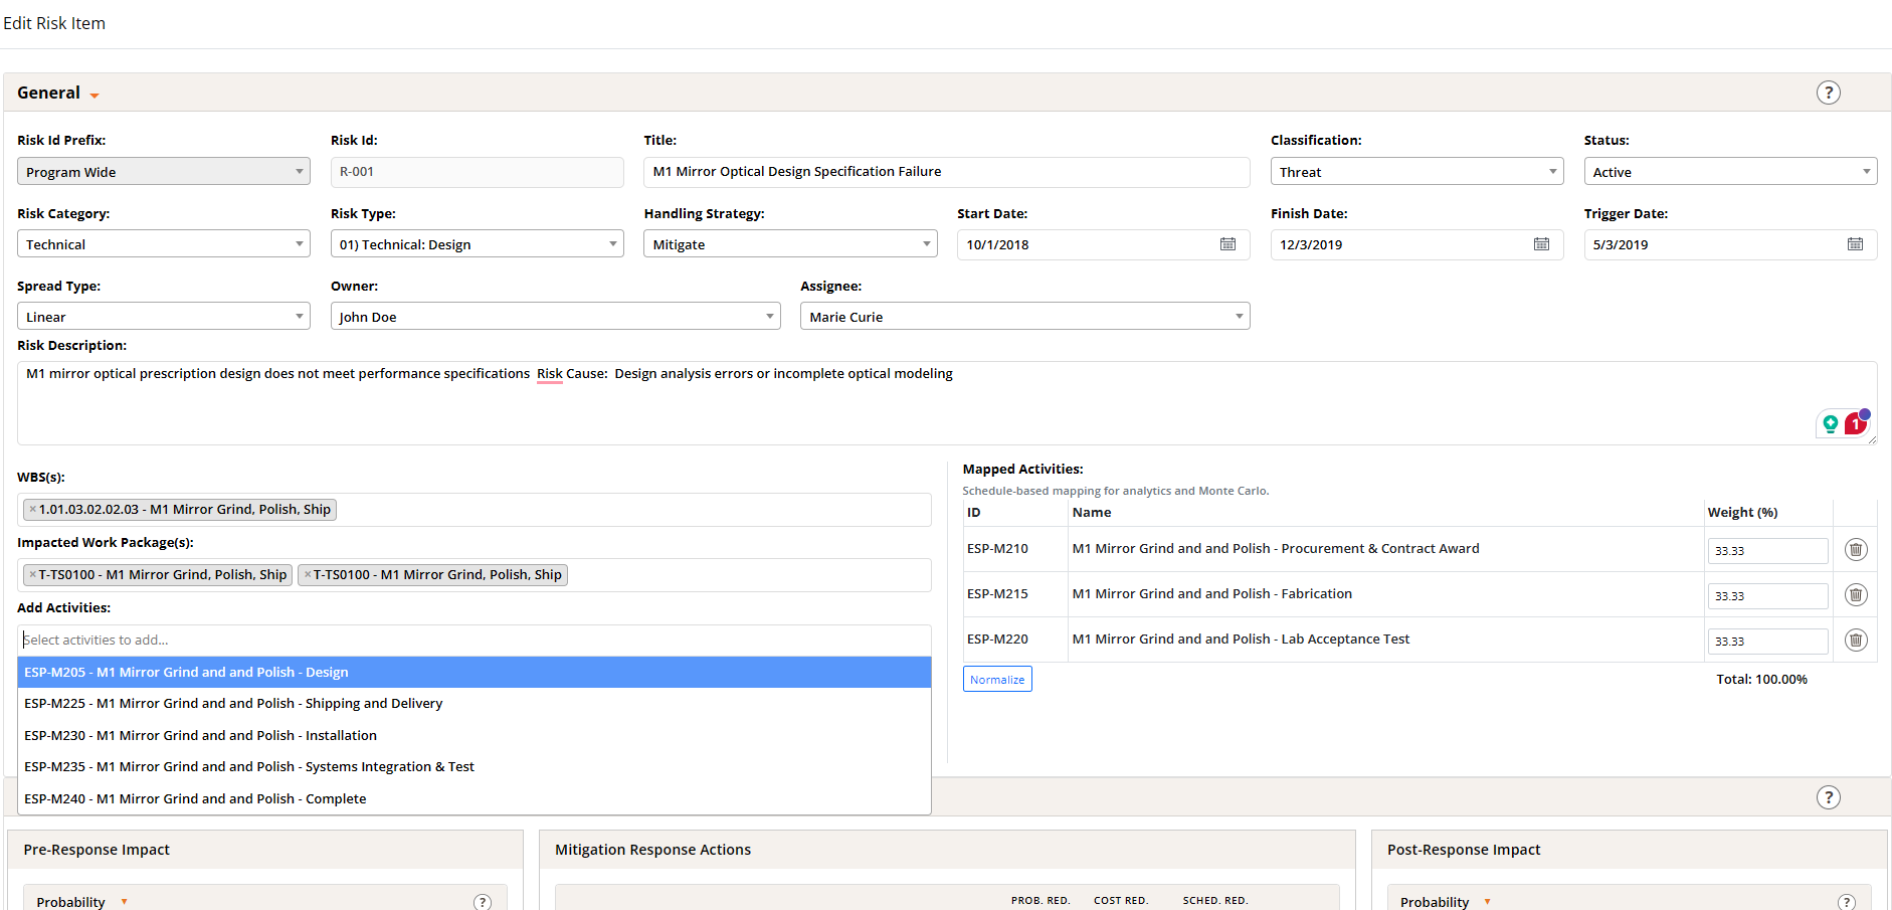
Task: Click the Risk Description text area
Action: tap(946, 403)
